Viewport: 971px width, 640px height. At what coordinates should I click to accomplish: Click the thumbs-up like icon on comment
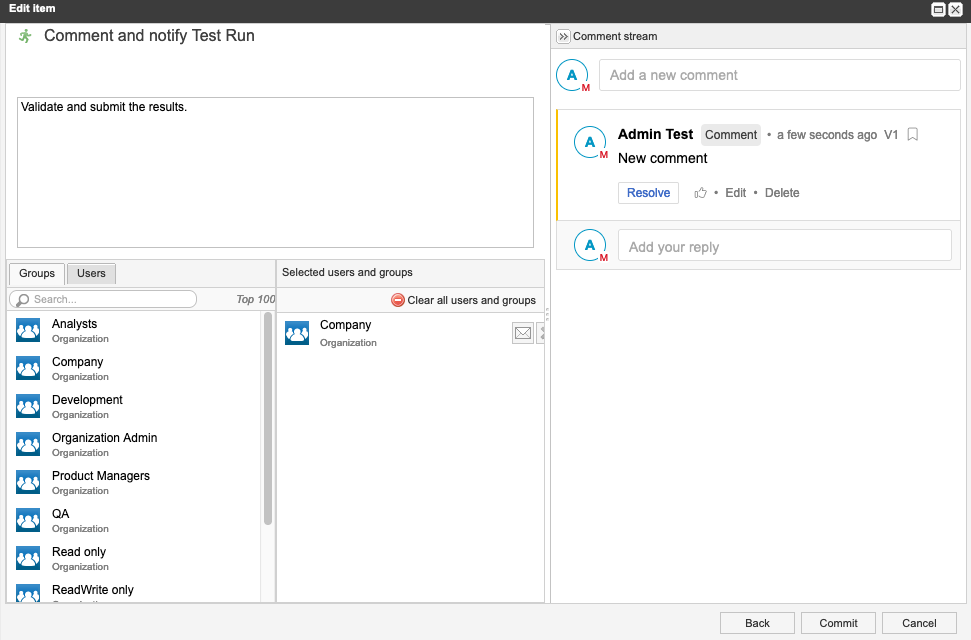click(701, 193)
